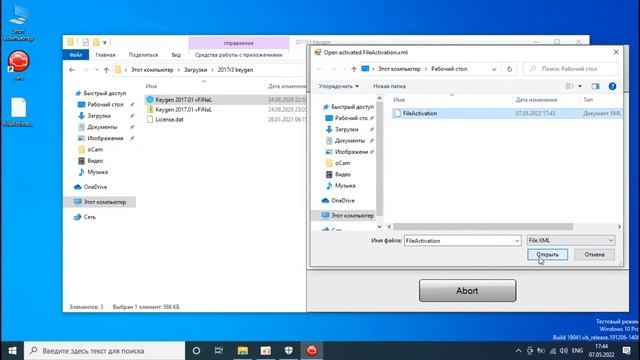This screenshot has height=360, width=640.
Task: Toggle the preview pane icon in the dialog
Action: pyautogui.click(x=596, y=86)
